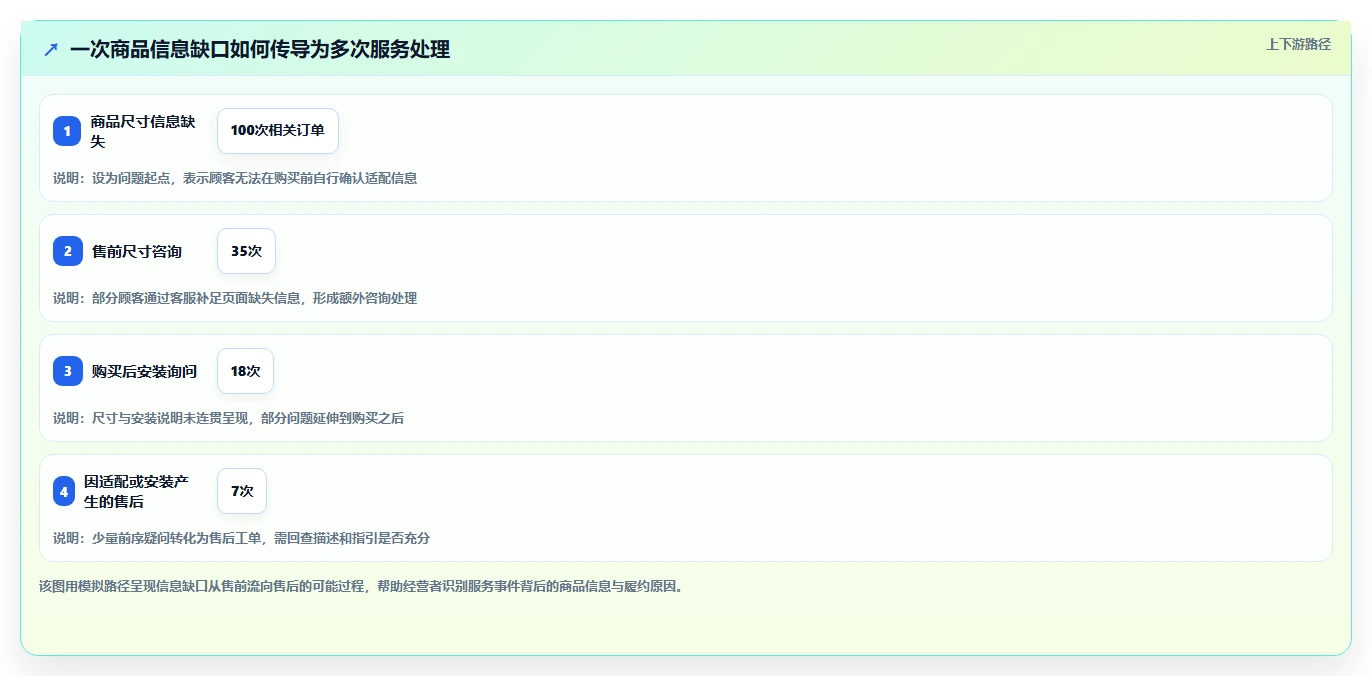Click the 售前尺寸咨询 step label

pos(137,251)
